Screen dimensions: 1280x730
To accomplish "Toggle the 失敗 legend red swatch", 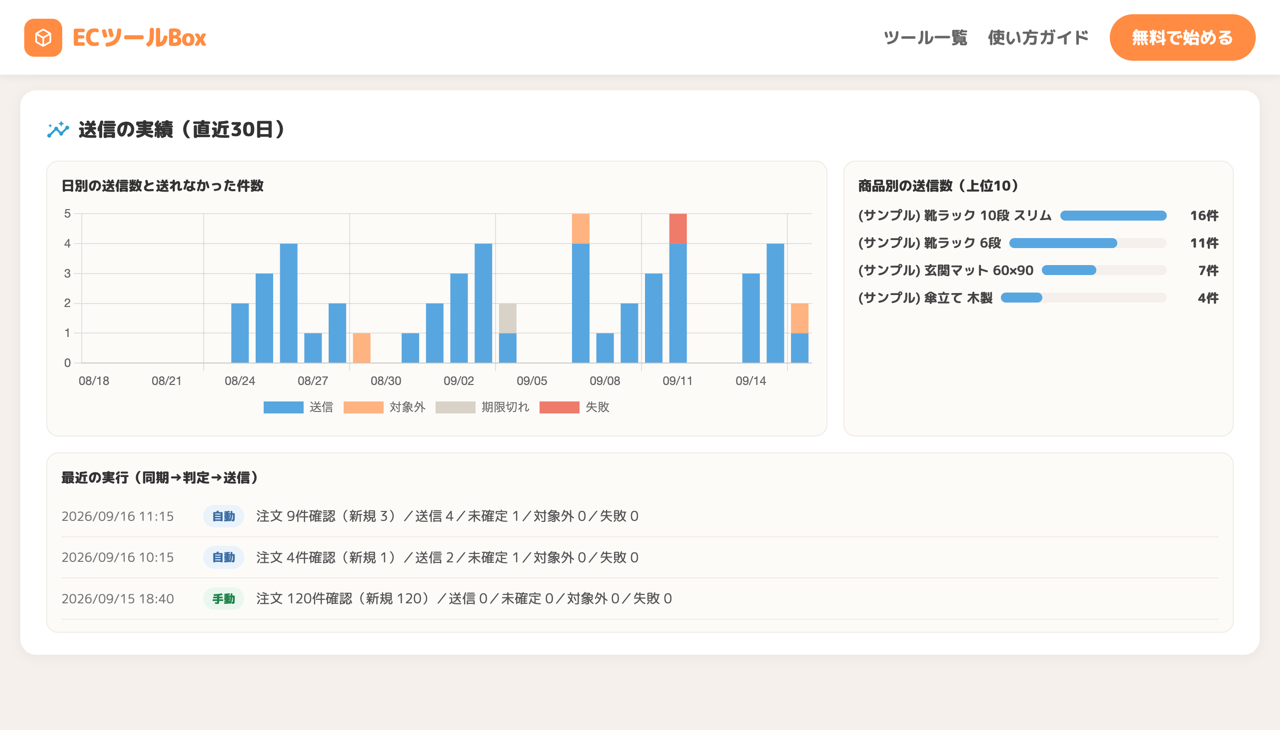I will (x=559, y=407).
